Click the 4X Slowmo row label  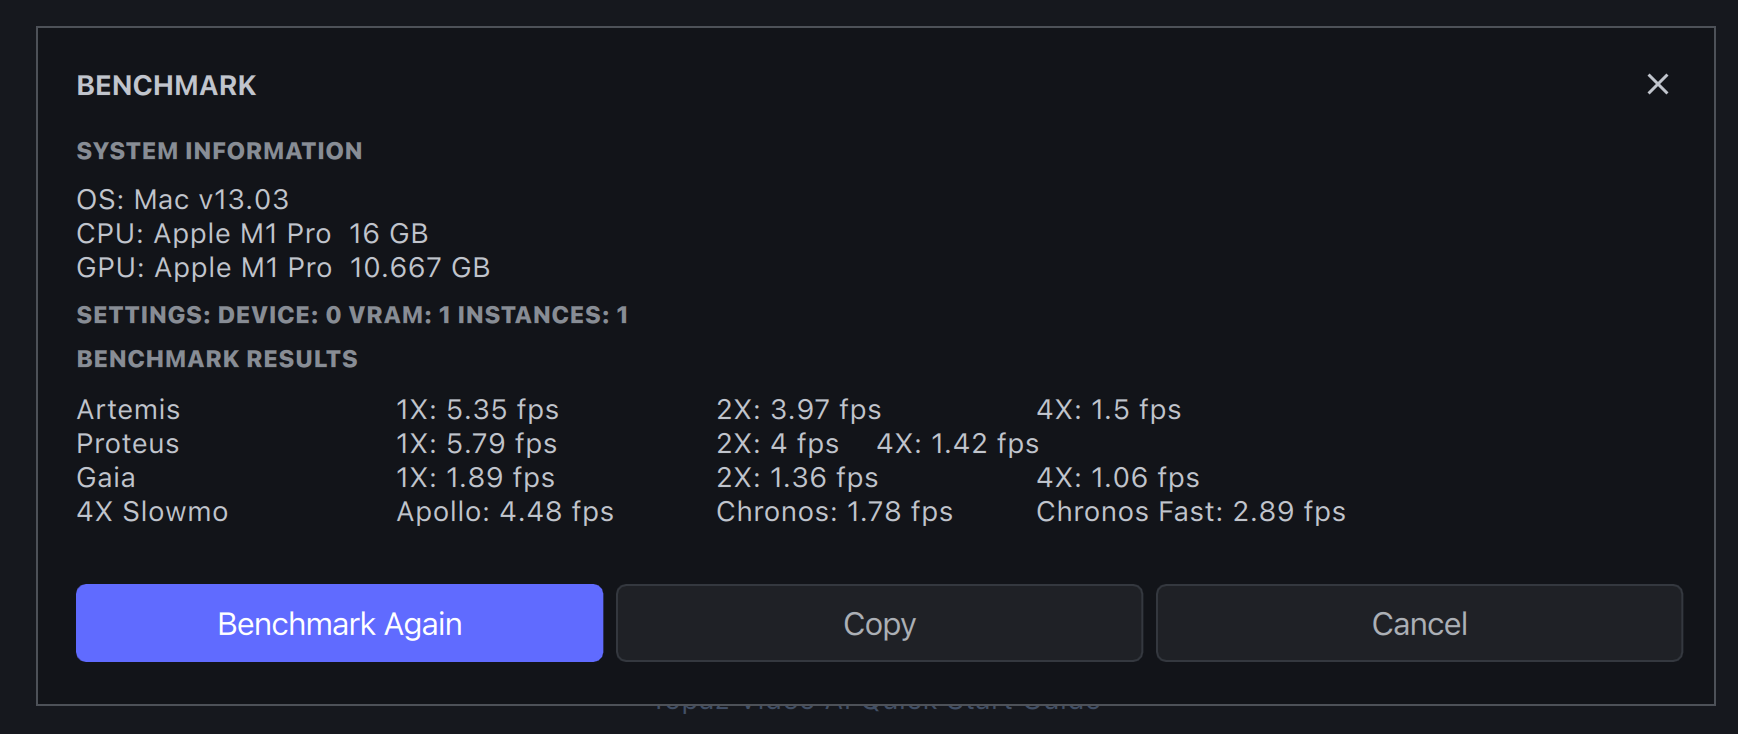tap(152, 512)
